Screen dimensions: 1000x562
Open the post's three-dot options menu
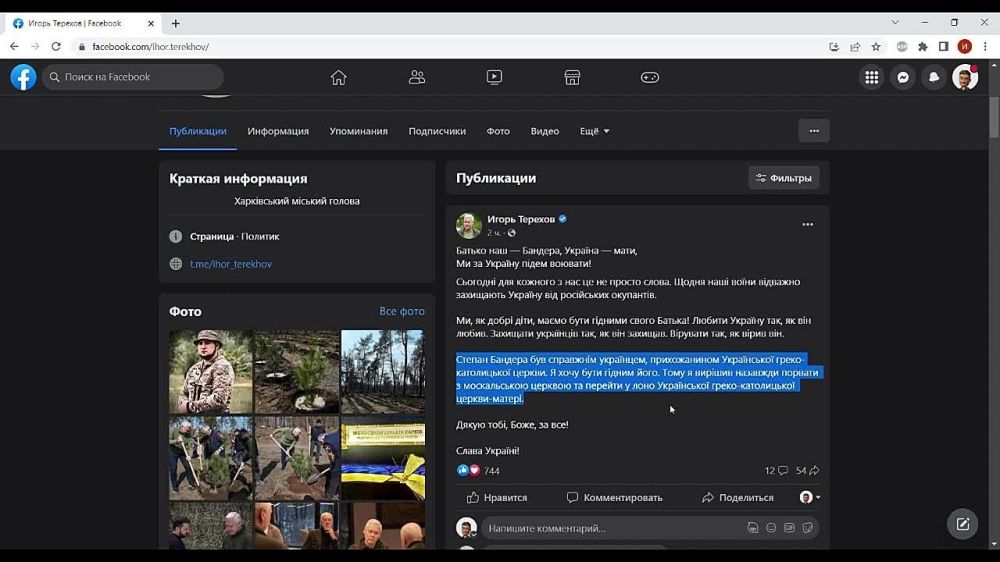pyautogui.click(x=808, y=225)
